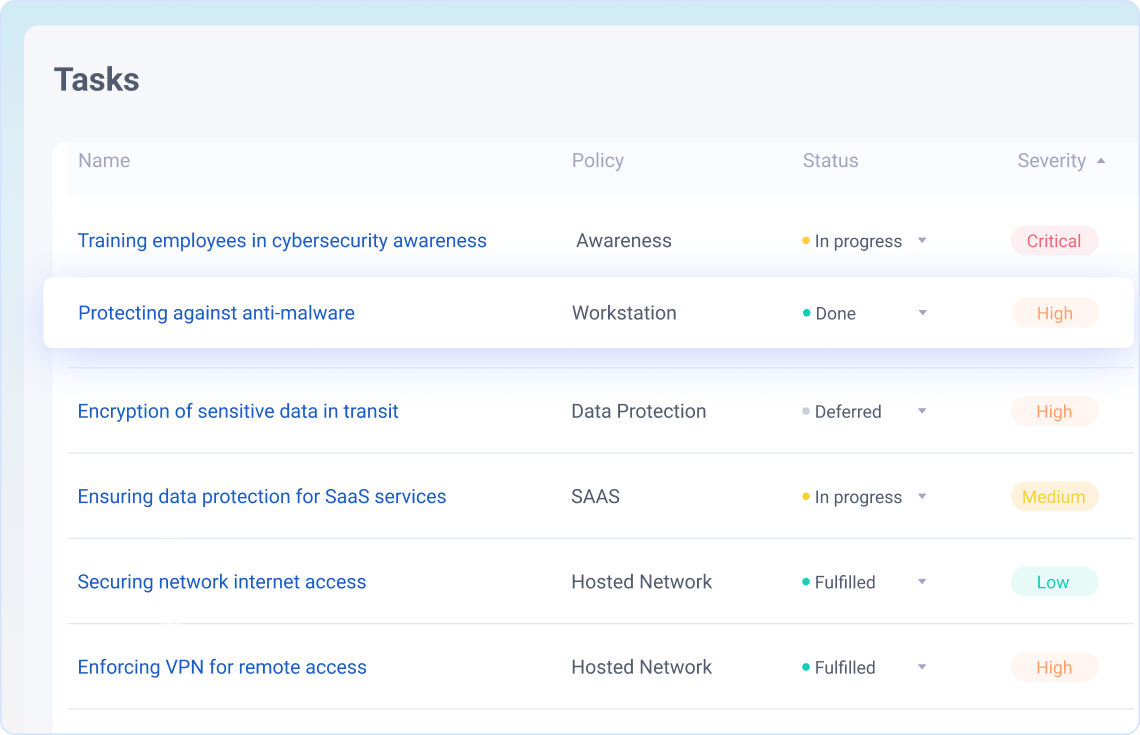1140x735 pixels.
Task: Click the Status column header
Action: [830, 161]
